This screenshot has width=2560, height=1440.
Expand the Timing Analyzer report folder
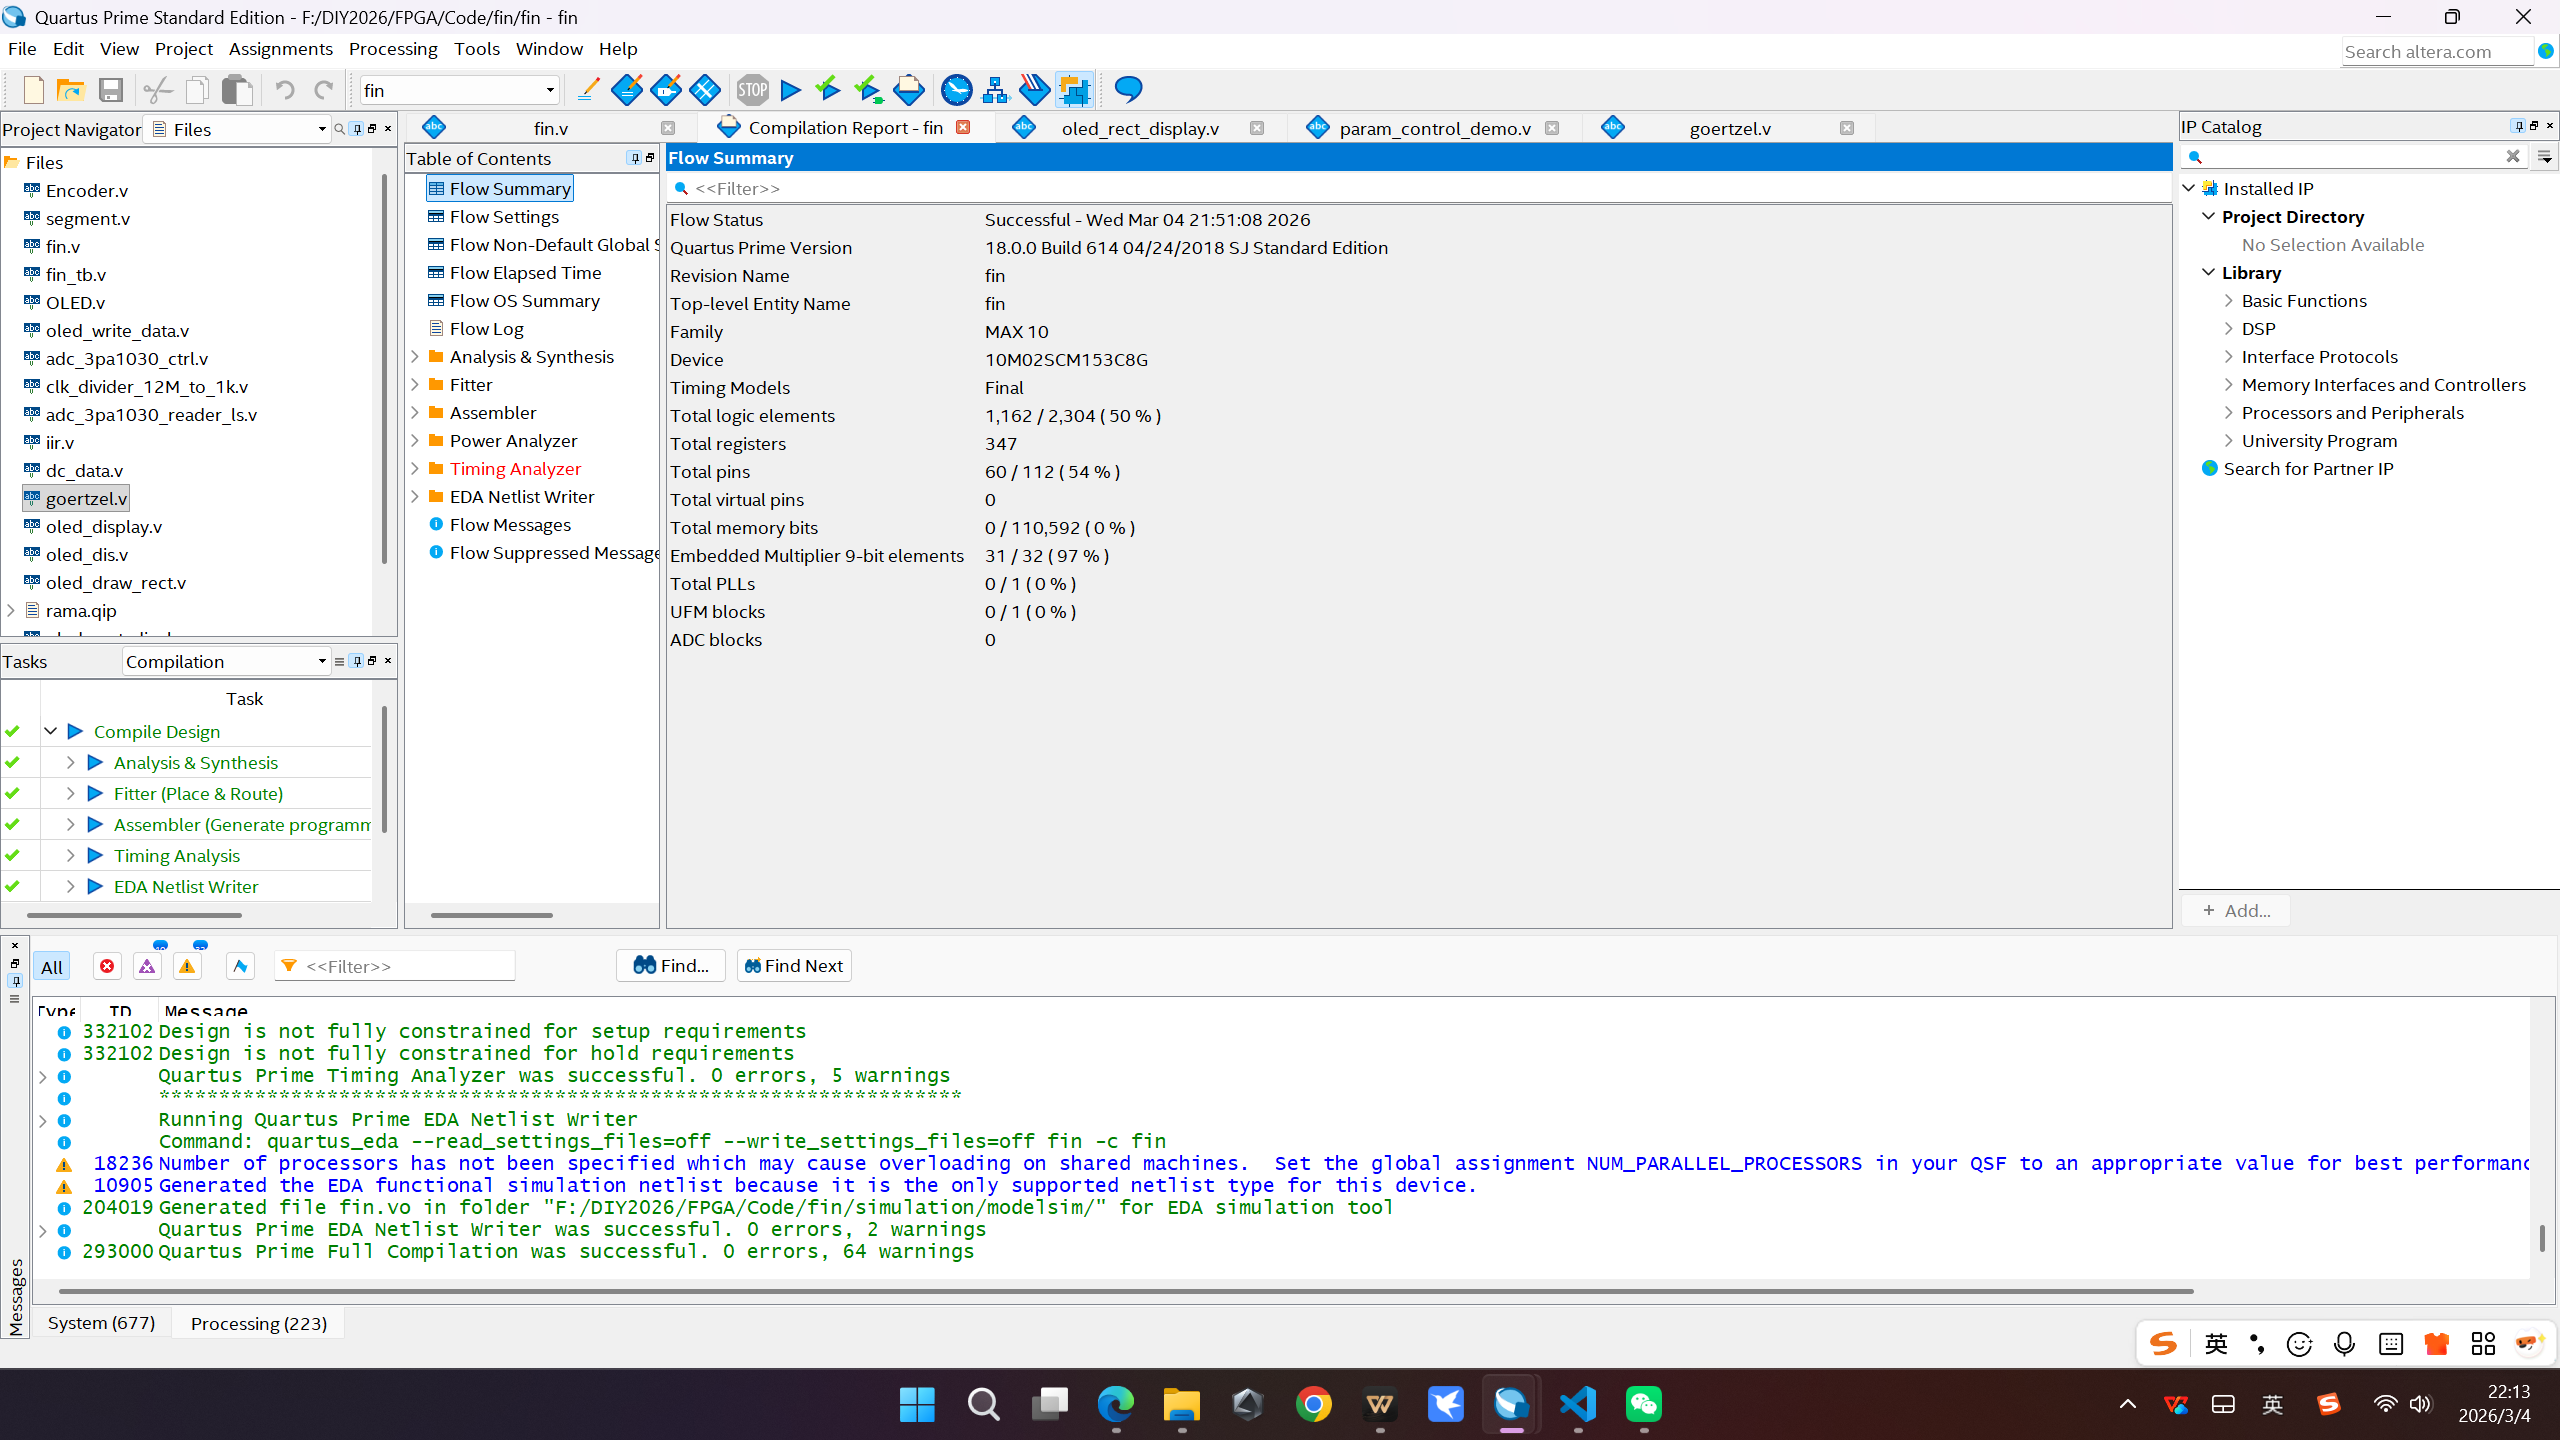click(415, 469)
